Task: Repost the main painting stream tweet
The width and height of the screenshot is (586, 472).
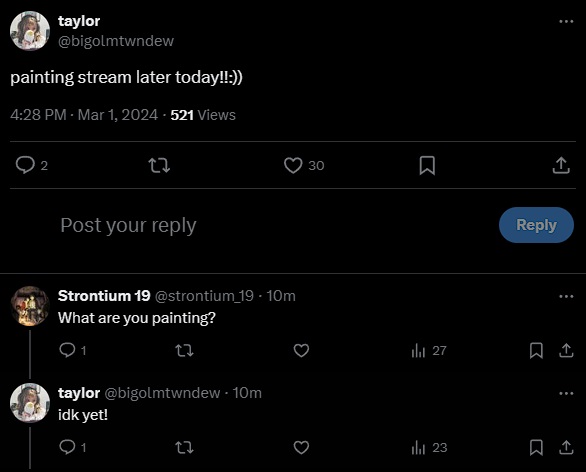Action: pos(159,165)
